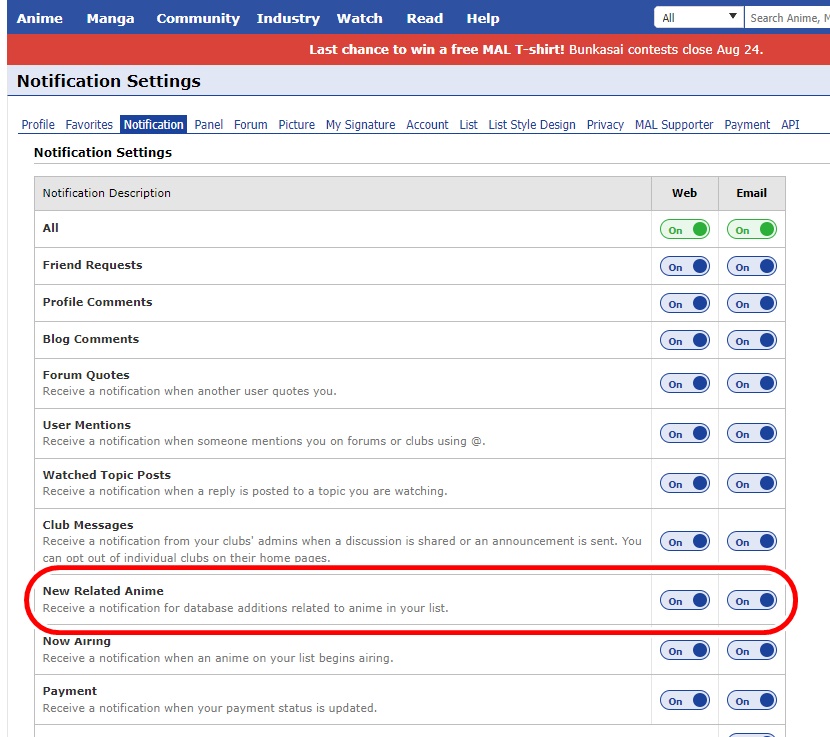Click the Payment row label
Screen dimensions: 830x737
click(70, 691)
